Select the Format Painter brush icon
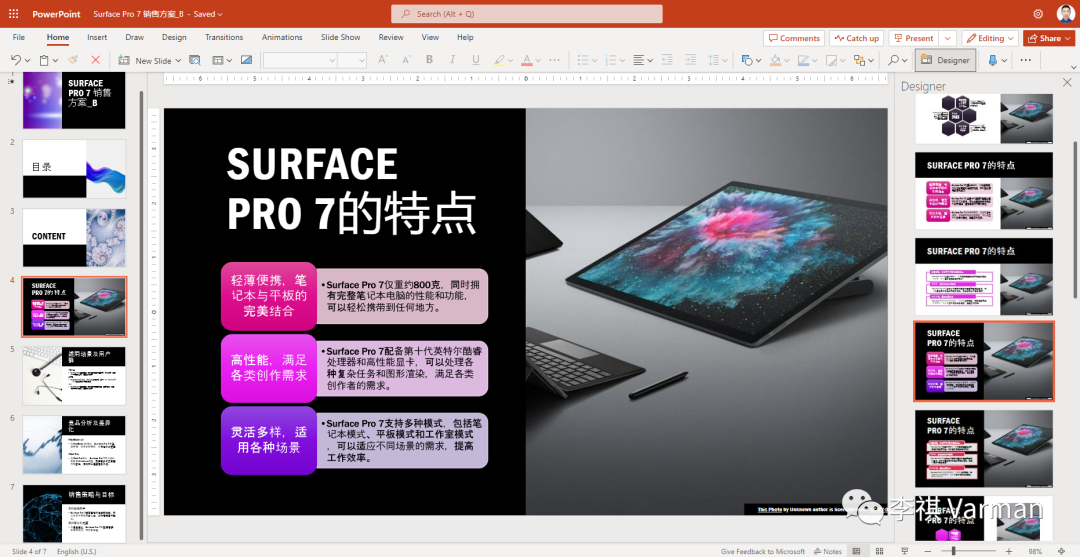The image size is (1080, 557). pos(73,61)
